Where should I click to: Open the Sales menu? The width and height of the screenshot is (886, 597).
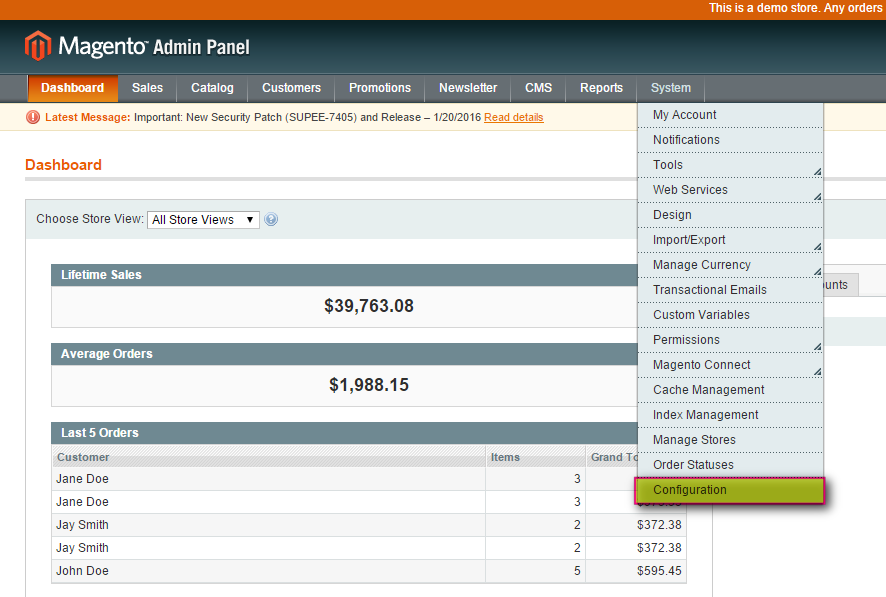click(x=147, y=88)
